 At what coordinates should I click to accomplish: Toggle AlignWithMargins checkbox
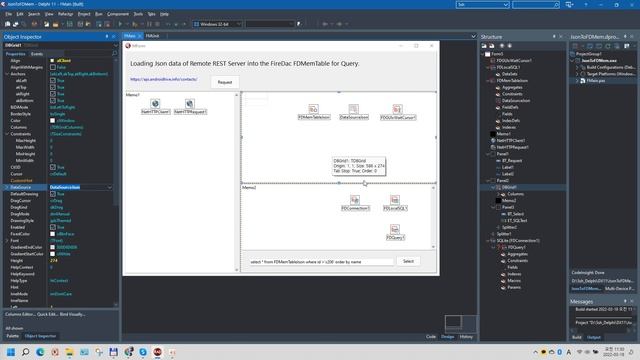click(53, 67)
